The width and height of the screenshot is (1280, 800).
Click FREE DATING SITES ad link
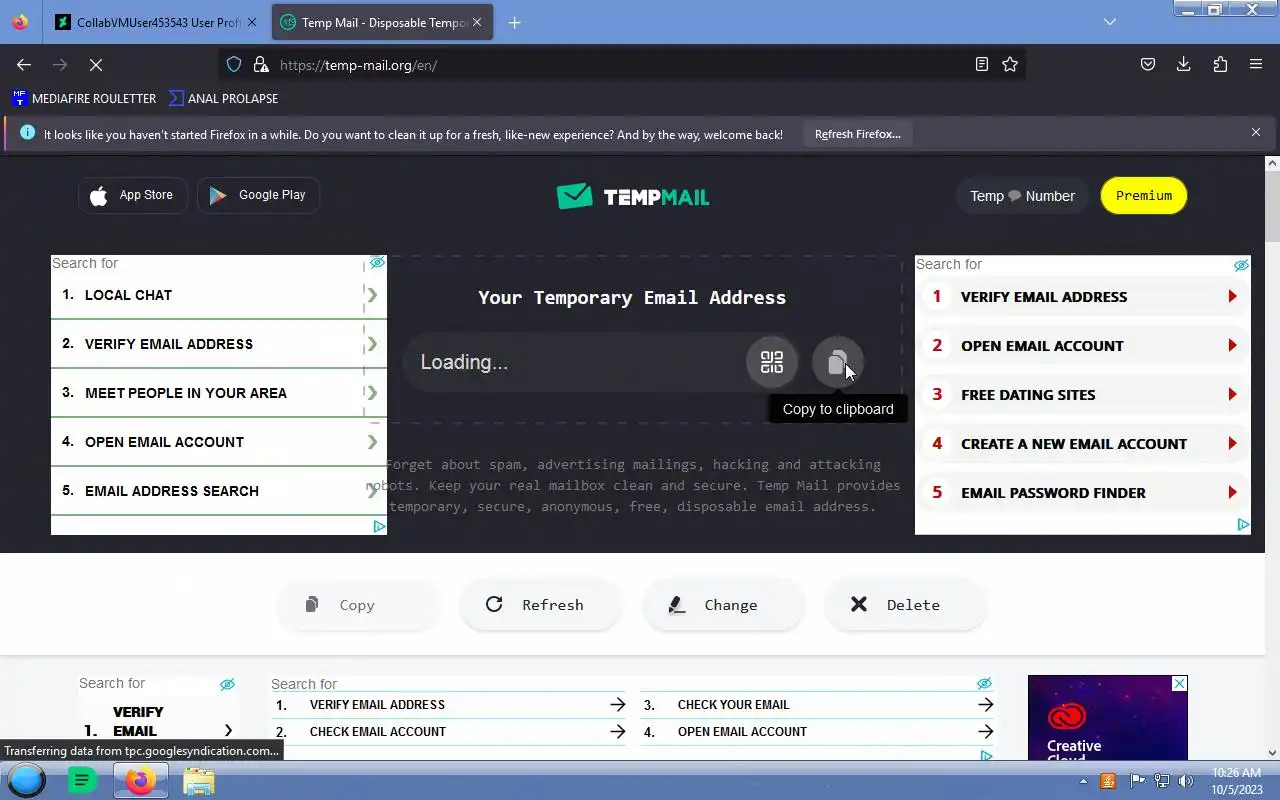[1028, 395]
